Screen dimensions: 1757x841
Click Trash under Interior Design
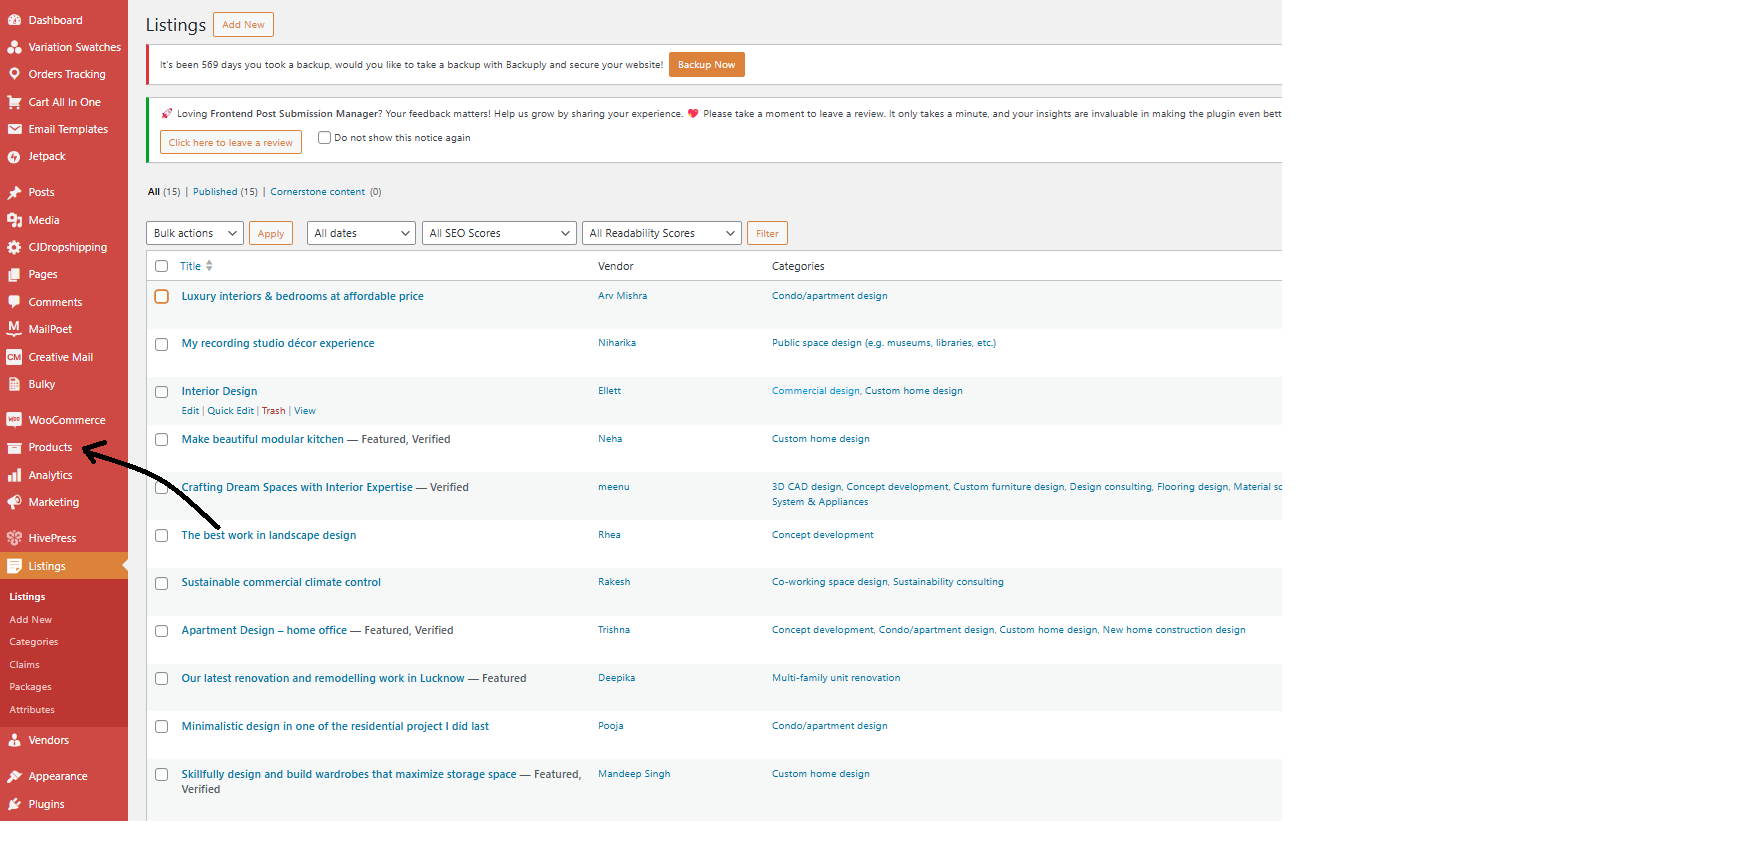274,411
